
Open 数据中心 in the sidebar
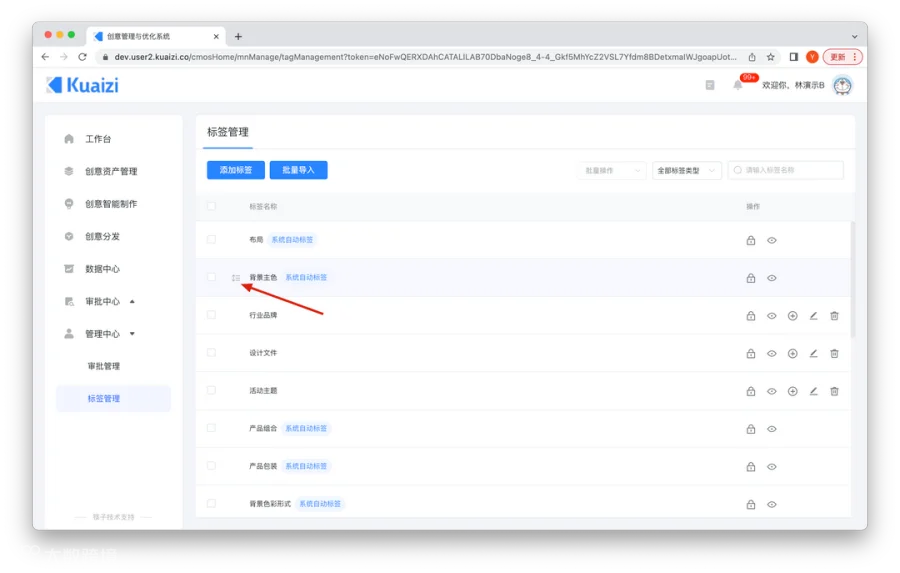click(x=102, y=269)
